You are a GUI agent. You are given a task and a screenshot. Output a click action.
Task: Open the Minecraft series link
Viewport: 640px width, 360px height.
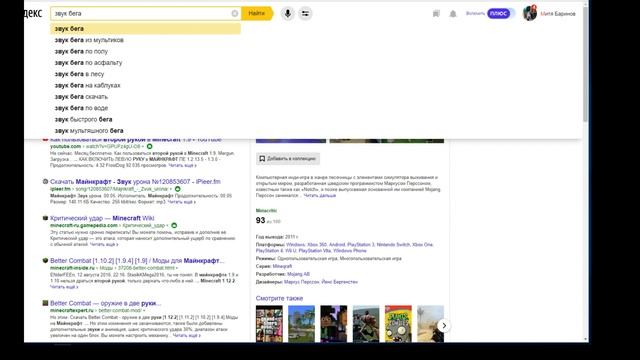[x=282, y=266]
